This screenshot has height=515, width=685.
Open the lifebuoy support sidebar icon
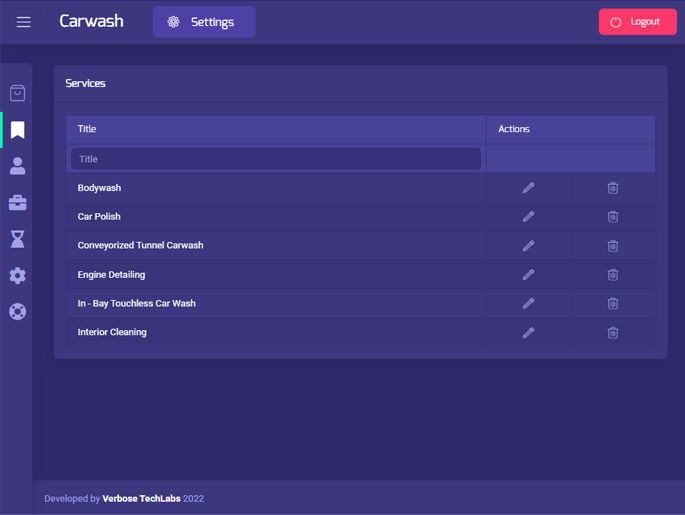(x=17, y=311)
